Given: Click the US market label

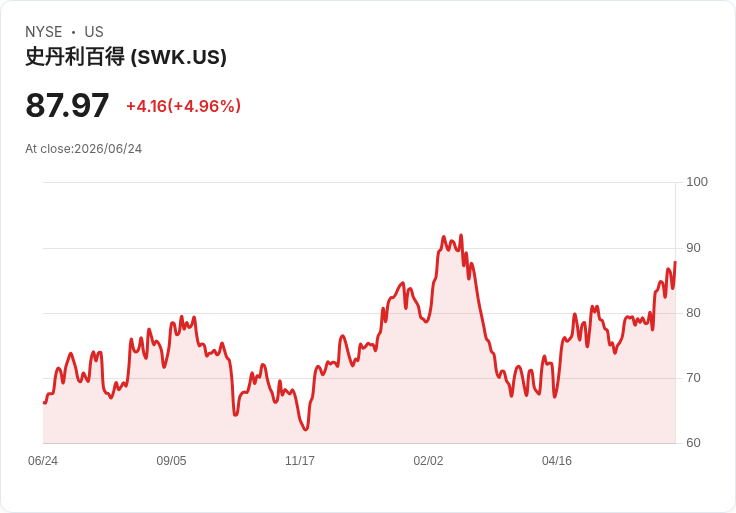Looking at the screenshot, I should [94, 32].
